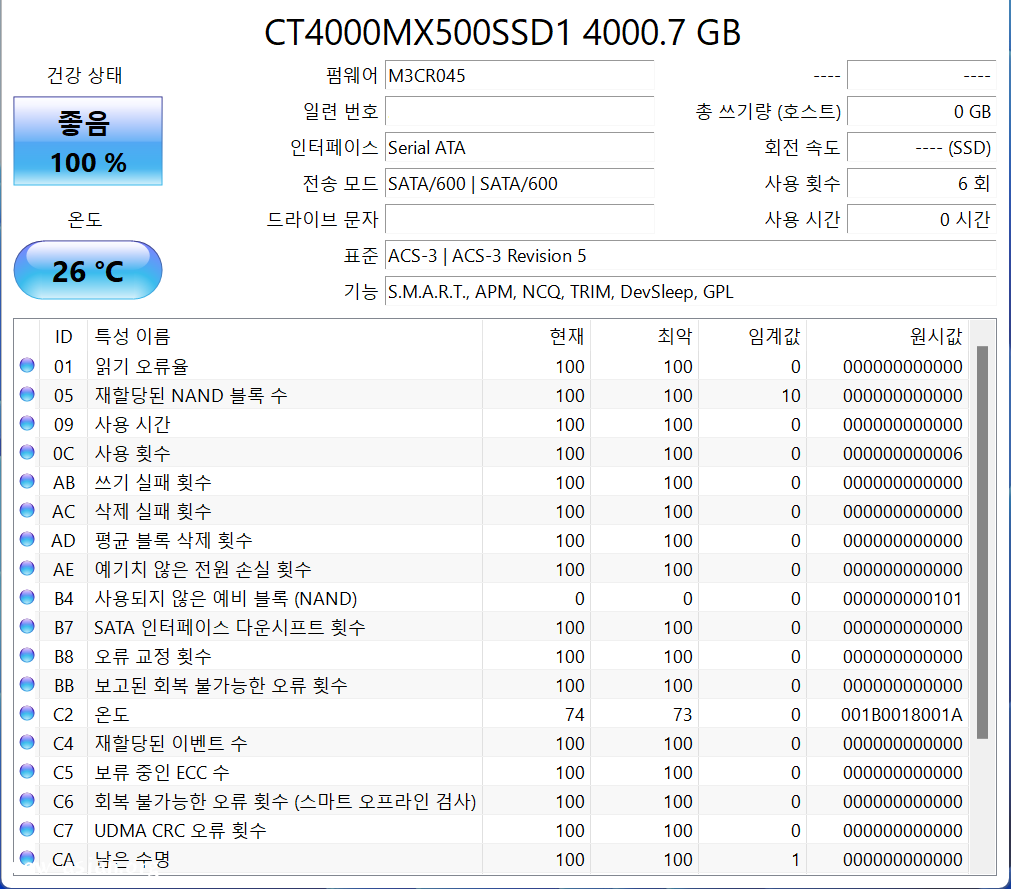Select the 삭제 실패 횟수 row
Screen dimensions: 1011x889
click(x=491, y=511)
